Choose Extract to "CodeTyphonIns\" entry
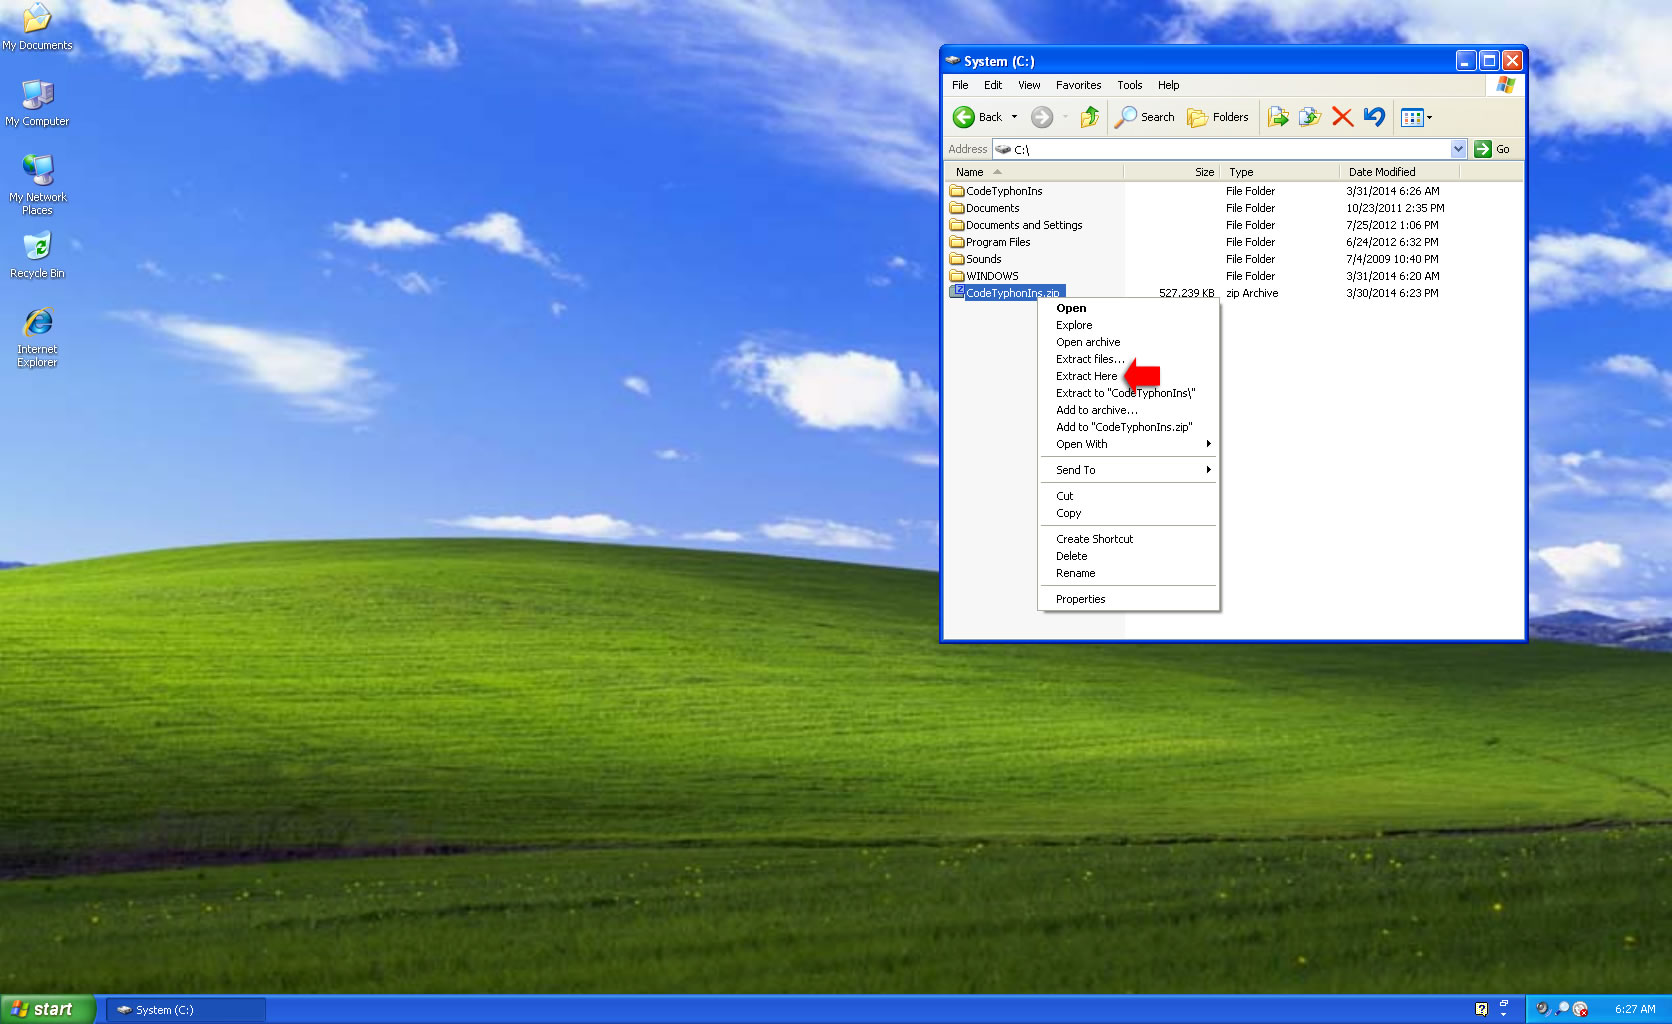 (x=1129, y=393)
